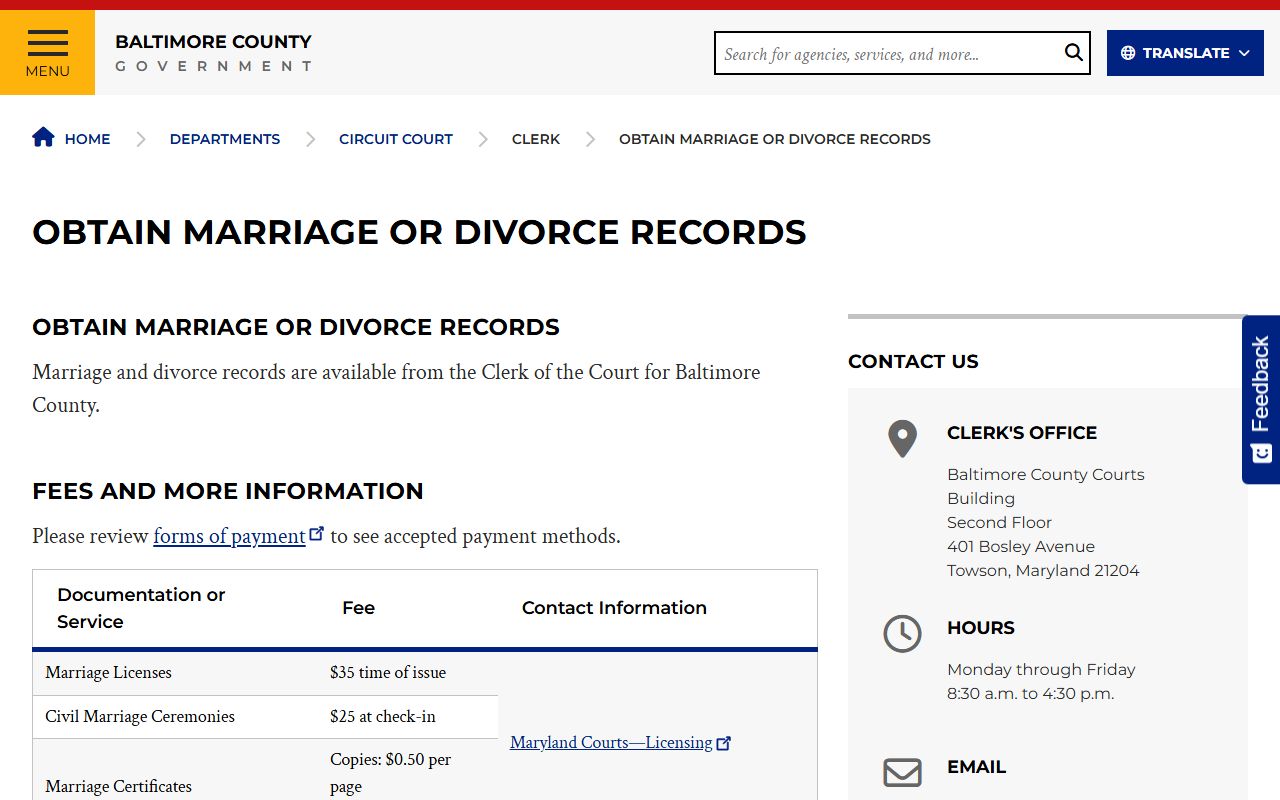Click the chevron down arrow on Translate
Image resolution: width=1280 pixels, height=800 pixels.
click(x=1244, y=53)
